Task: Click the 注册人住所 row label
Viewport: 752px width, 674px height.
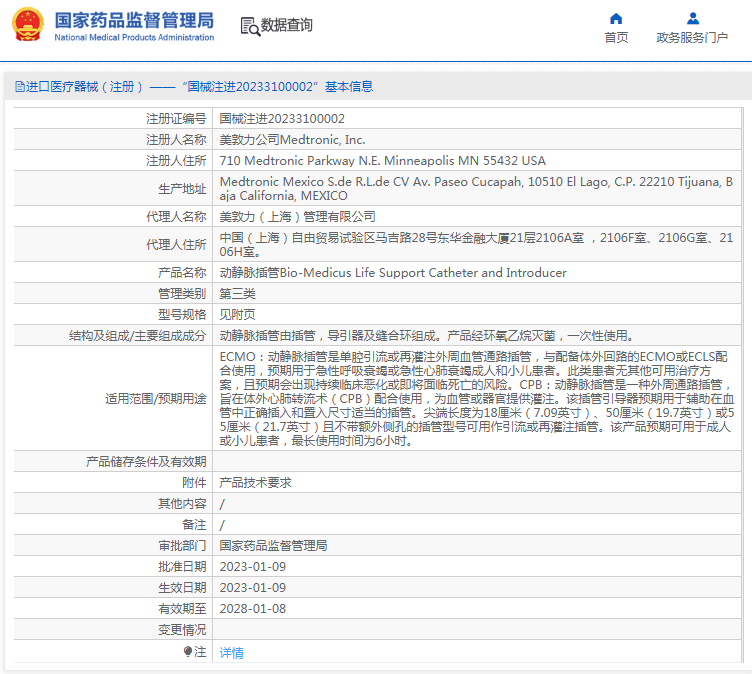Action: pyautogui.click(x=176, y=161)
